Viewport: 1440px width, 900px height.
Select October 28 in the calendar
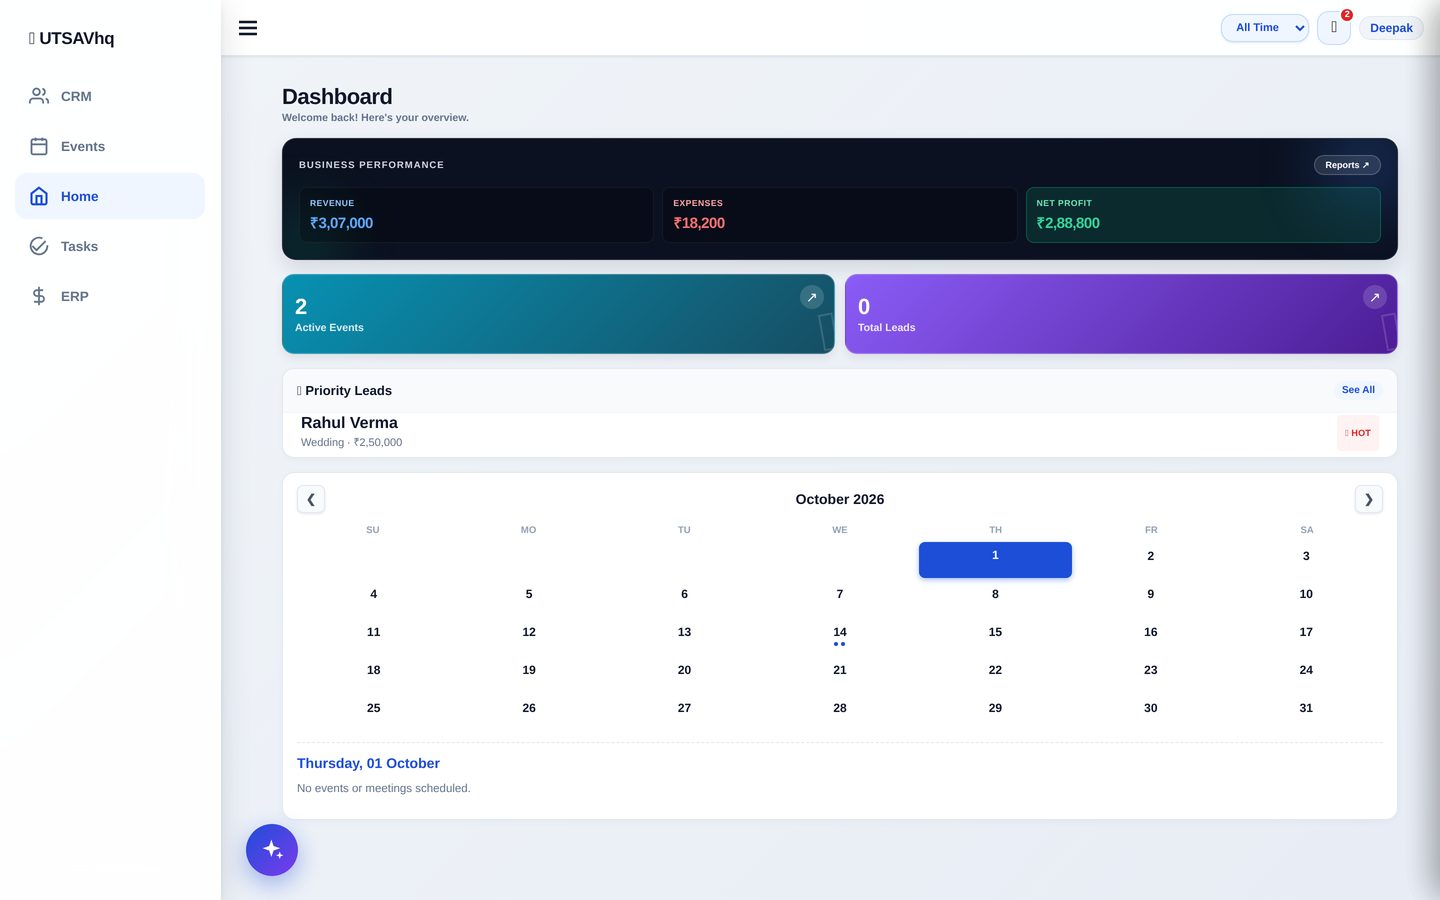click(840, 708)
